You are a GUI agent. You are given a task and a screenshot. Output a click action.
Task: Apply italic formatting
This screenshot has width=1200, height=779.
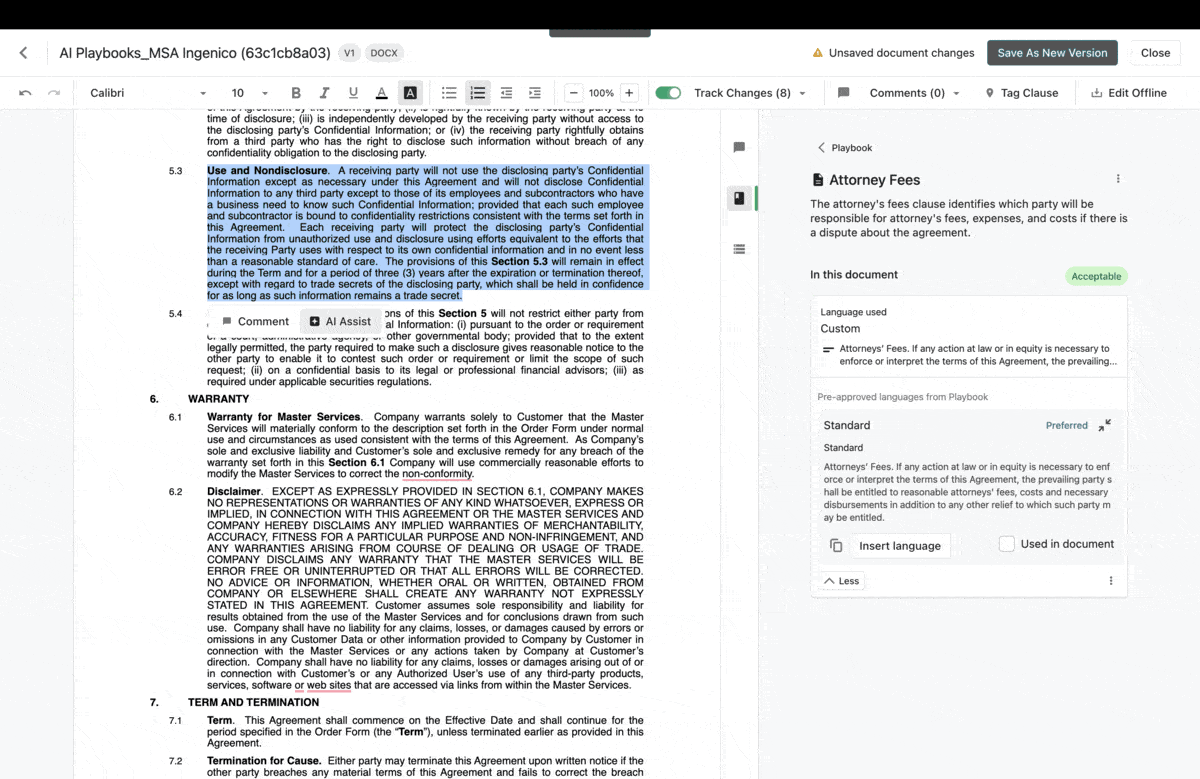tap(324, 93)
